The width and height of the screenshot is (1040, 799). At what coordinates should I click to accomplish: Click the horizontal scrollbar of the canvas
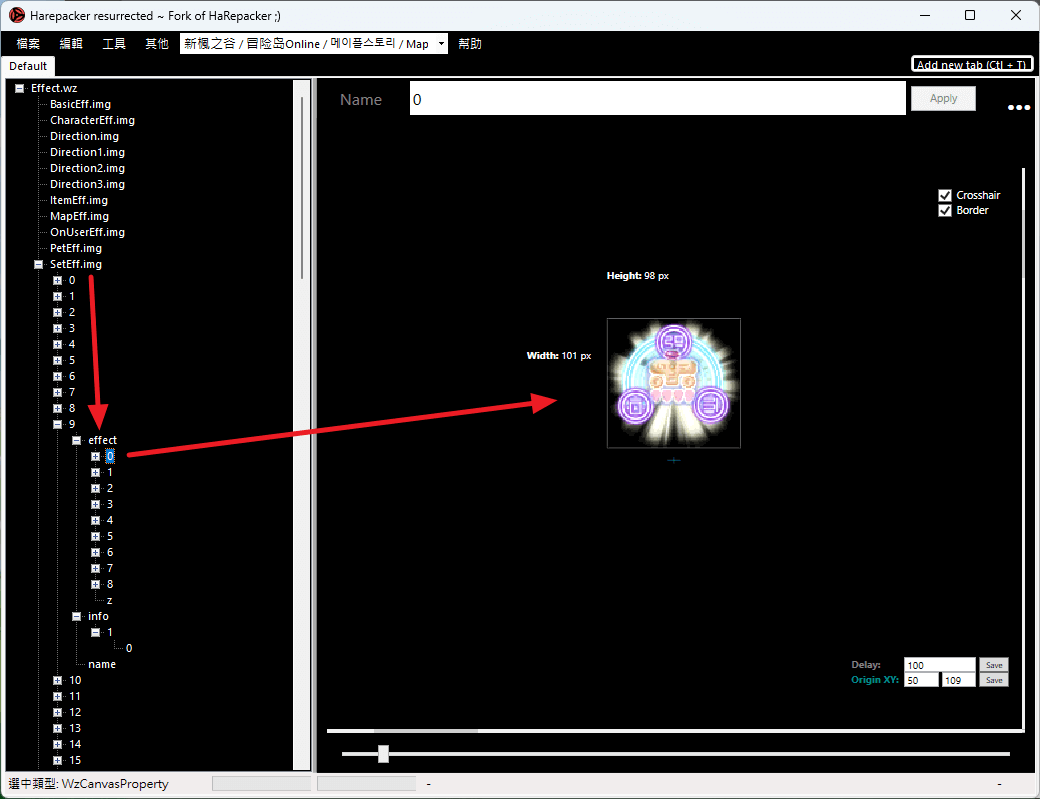pyautogui.click(x=426, y=731)
